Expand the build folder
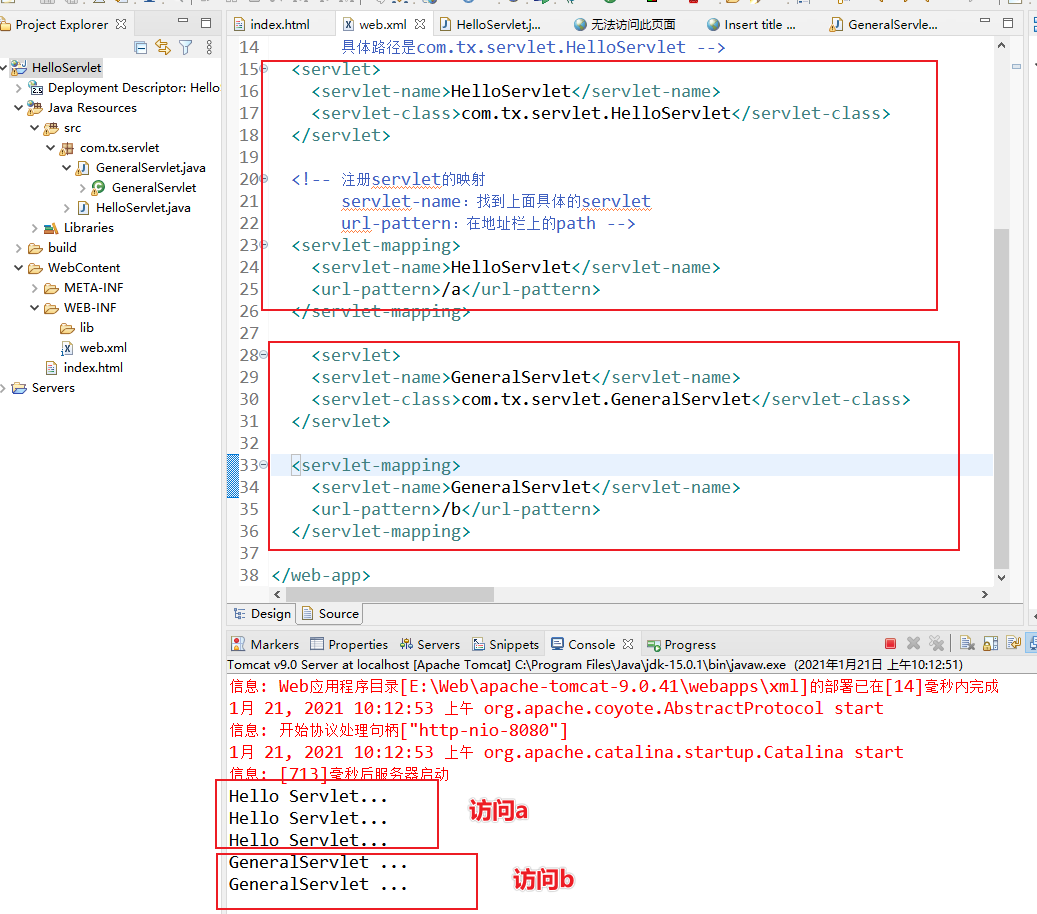 [x=19, y=247]
